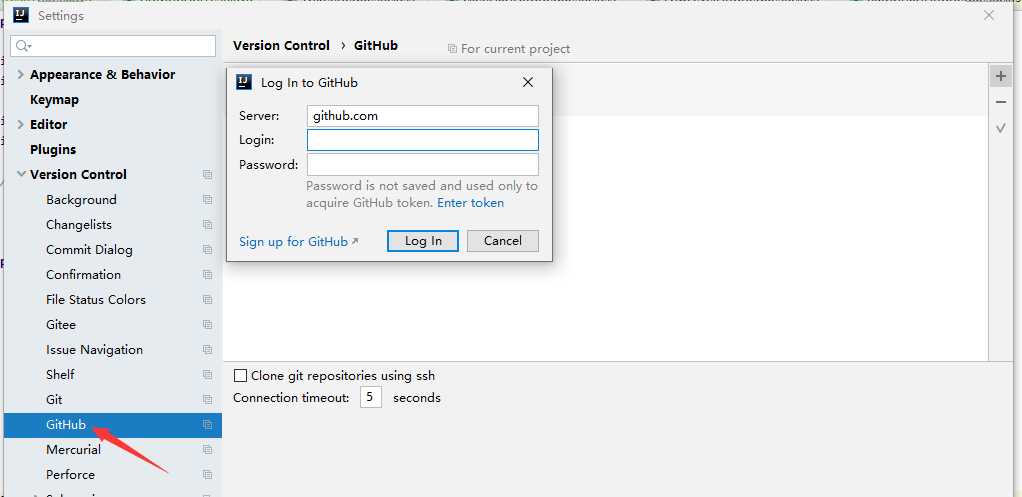Expand the Editor settings section
Screen dimensions: 1022x497
21,125
